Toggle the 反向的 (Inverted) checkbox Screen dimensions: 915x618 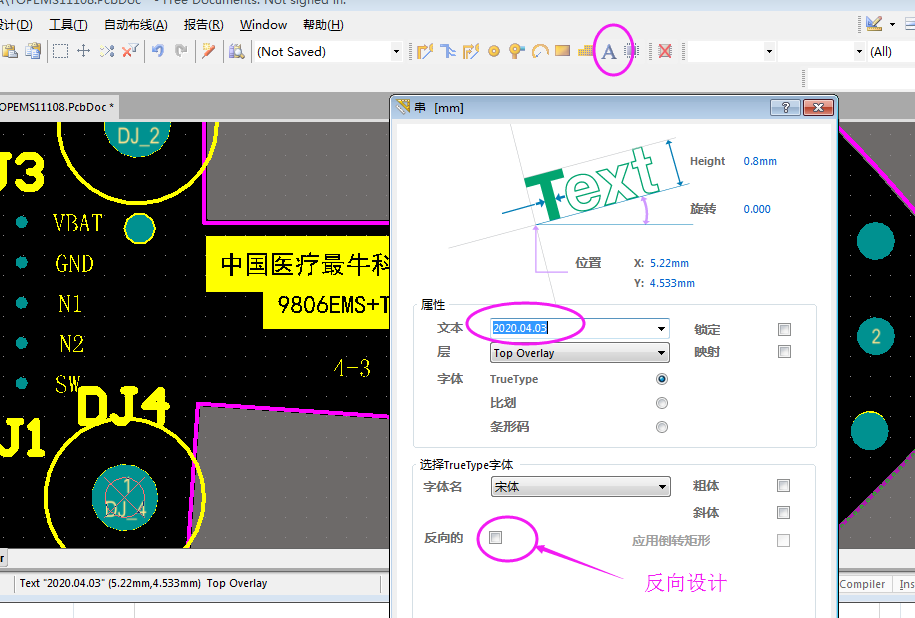pyautogui.click(x=496, y=538)
